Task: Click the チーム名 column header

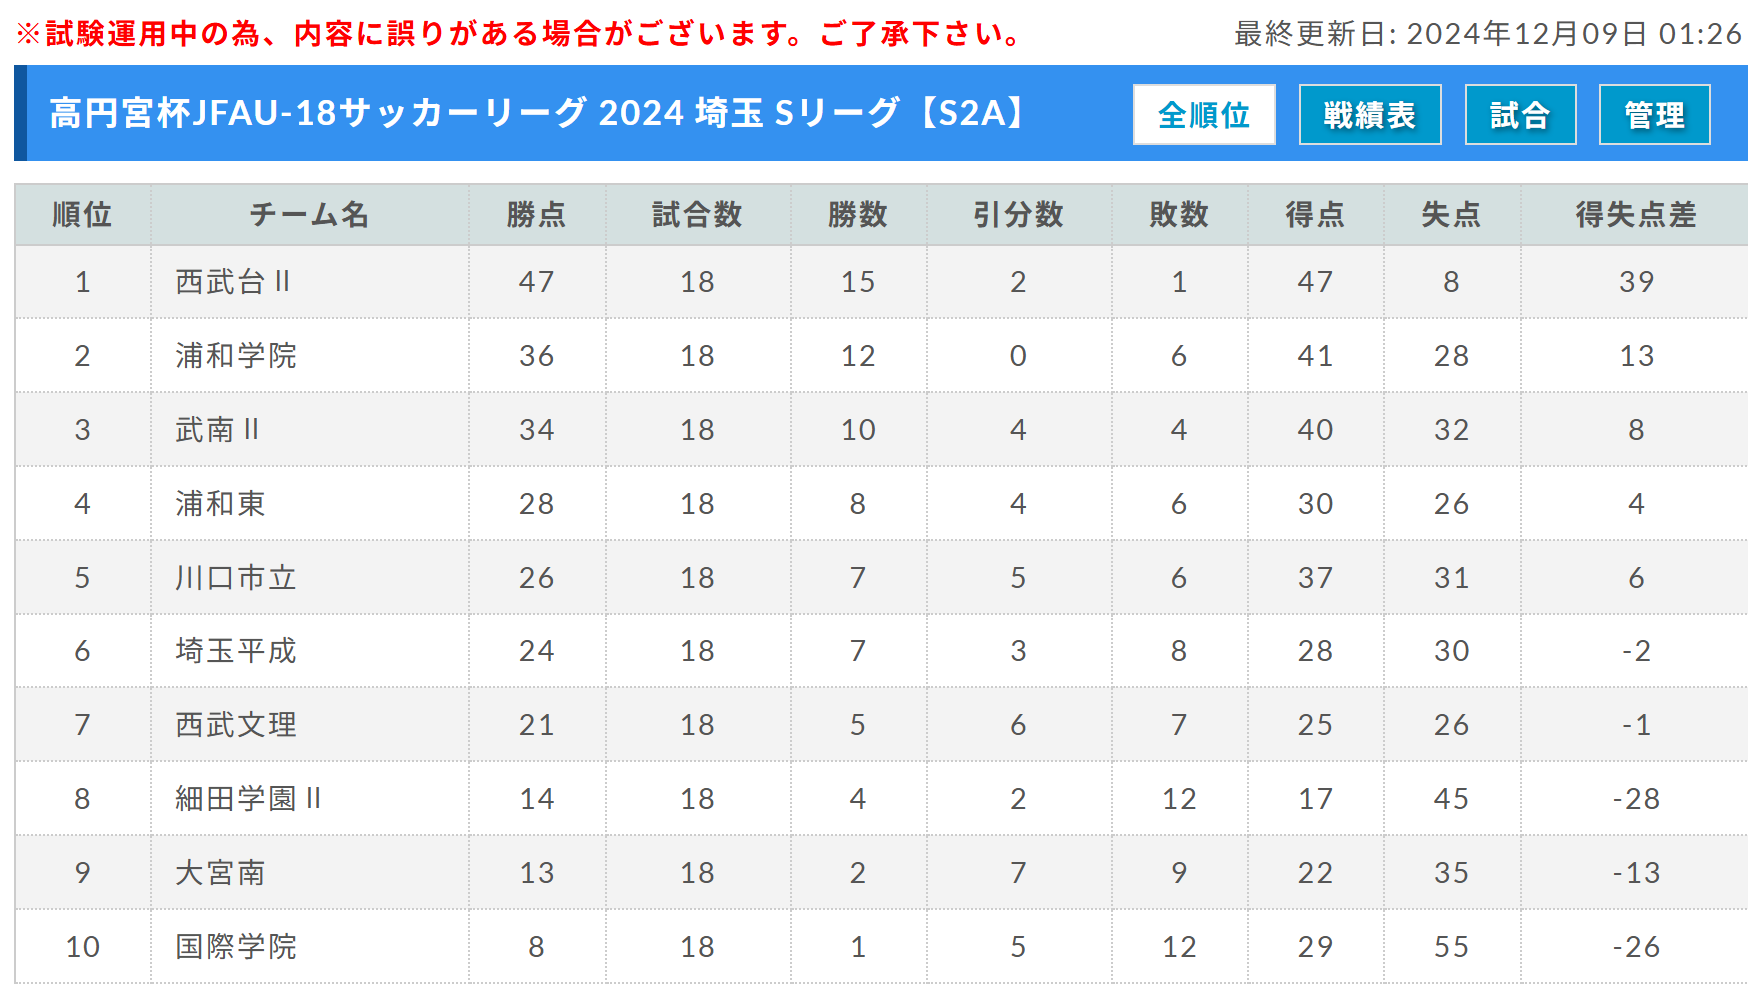Action: [x=310, y=214]
